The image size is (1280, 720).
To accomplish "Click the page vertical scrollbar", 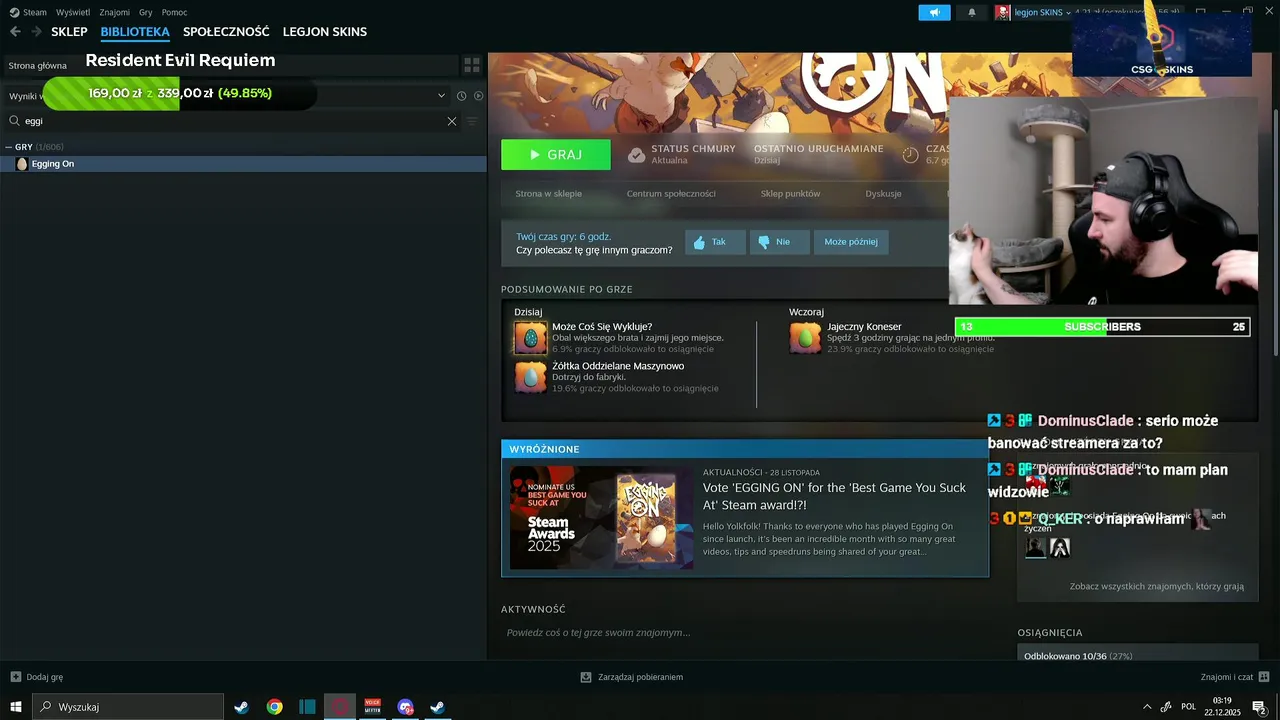I will pos(1275,205).
